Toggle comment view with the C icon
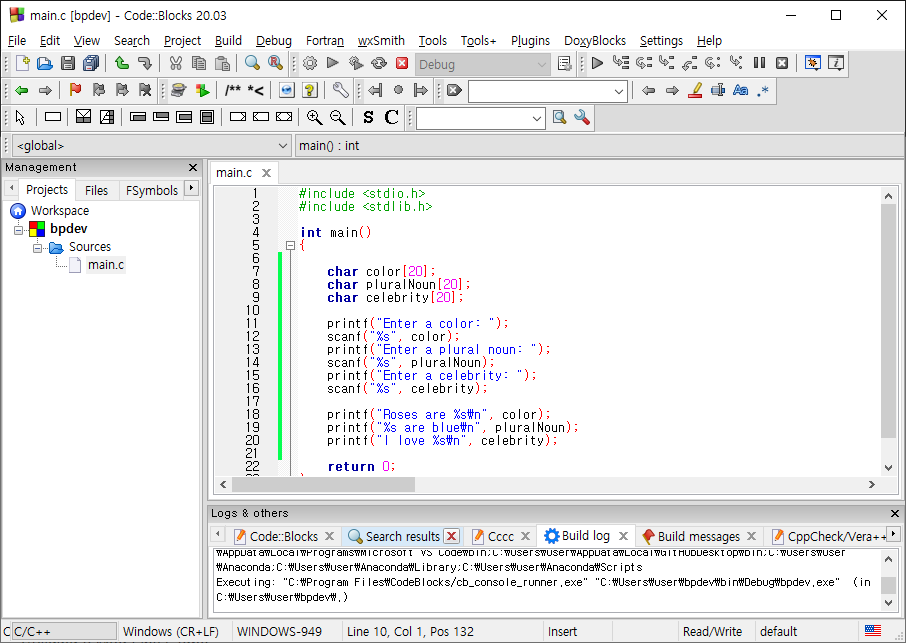The image size is (906, 643). click(391, 117)
